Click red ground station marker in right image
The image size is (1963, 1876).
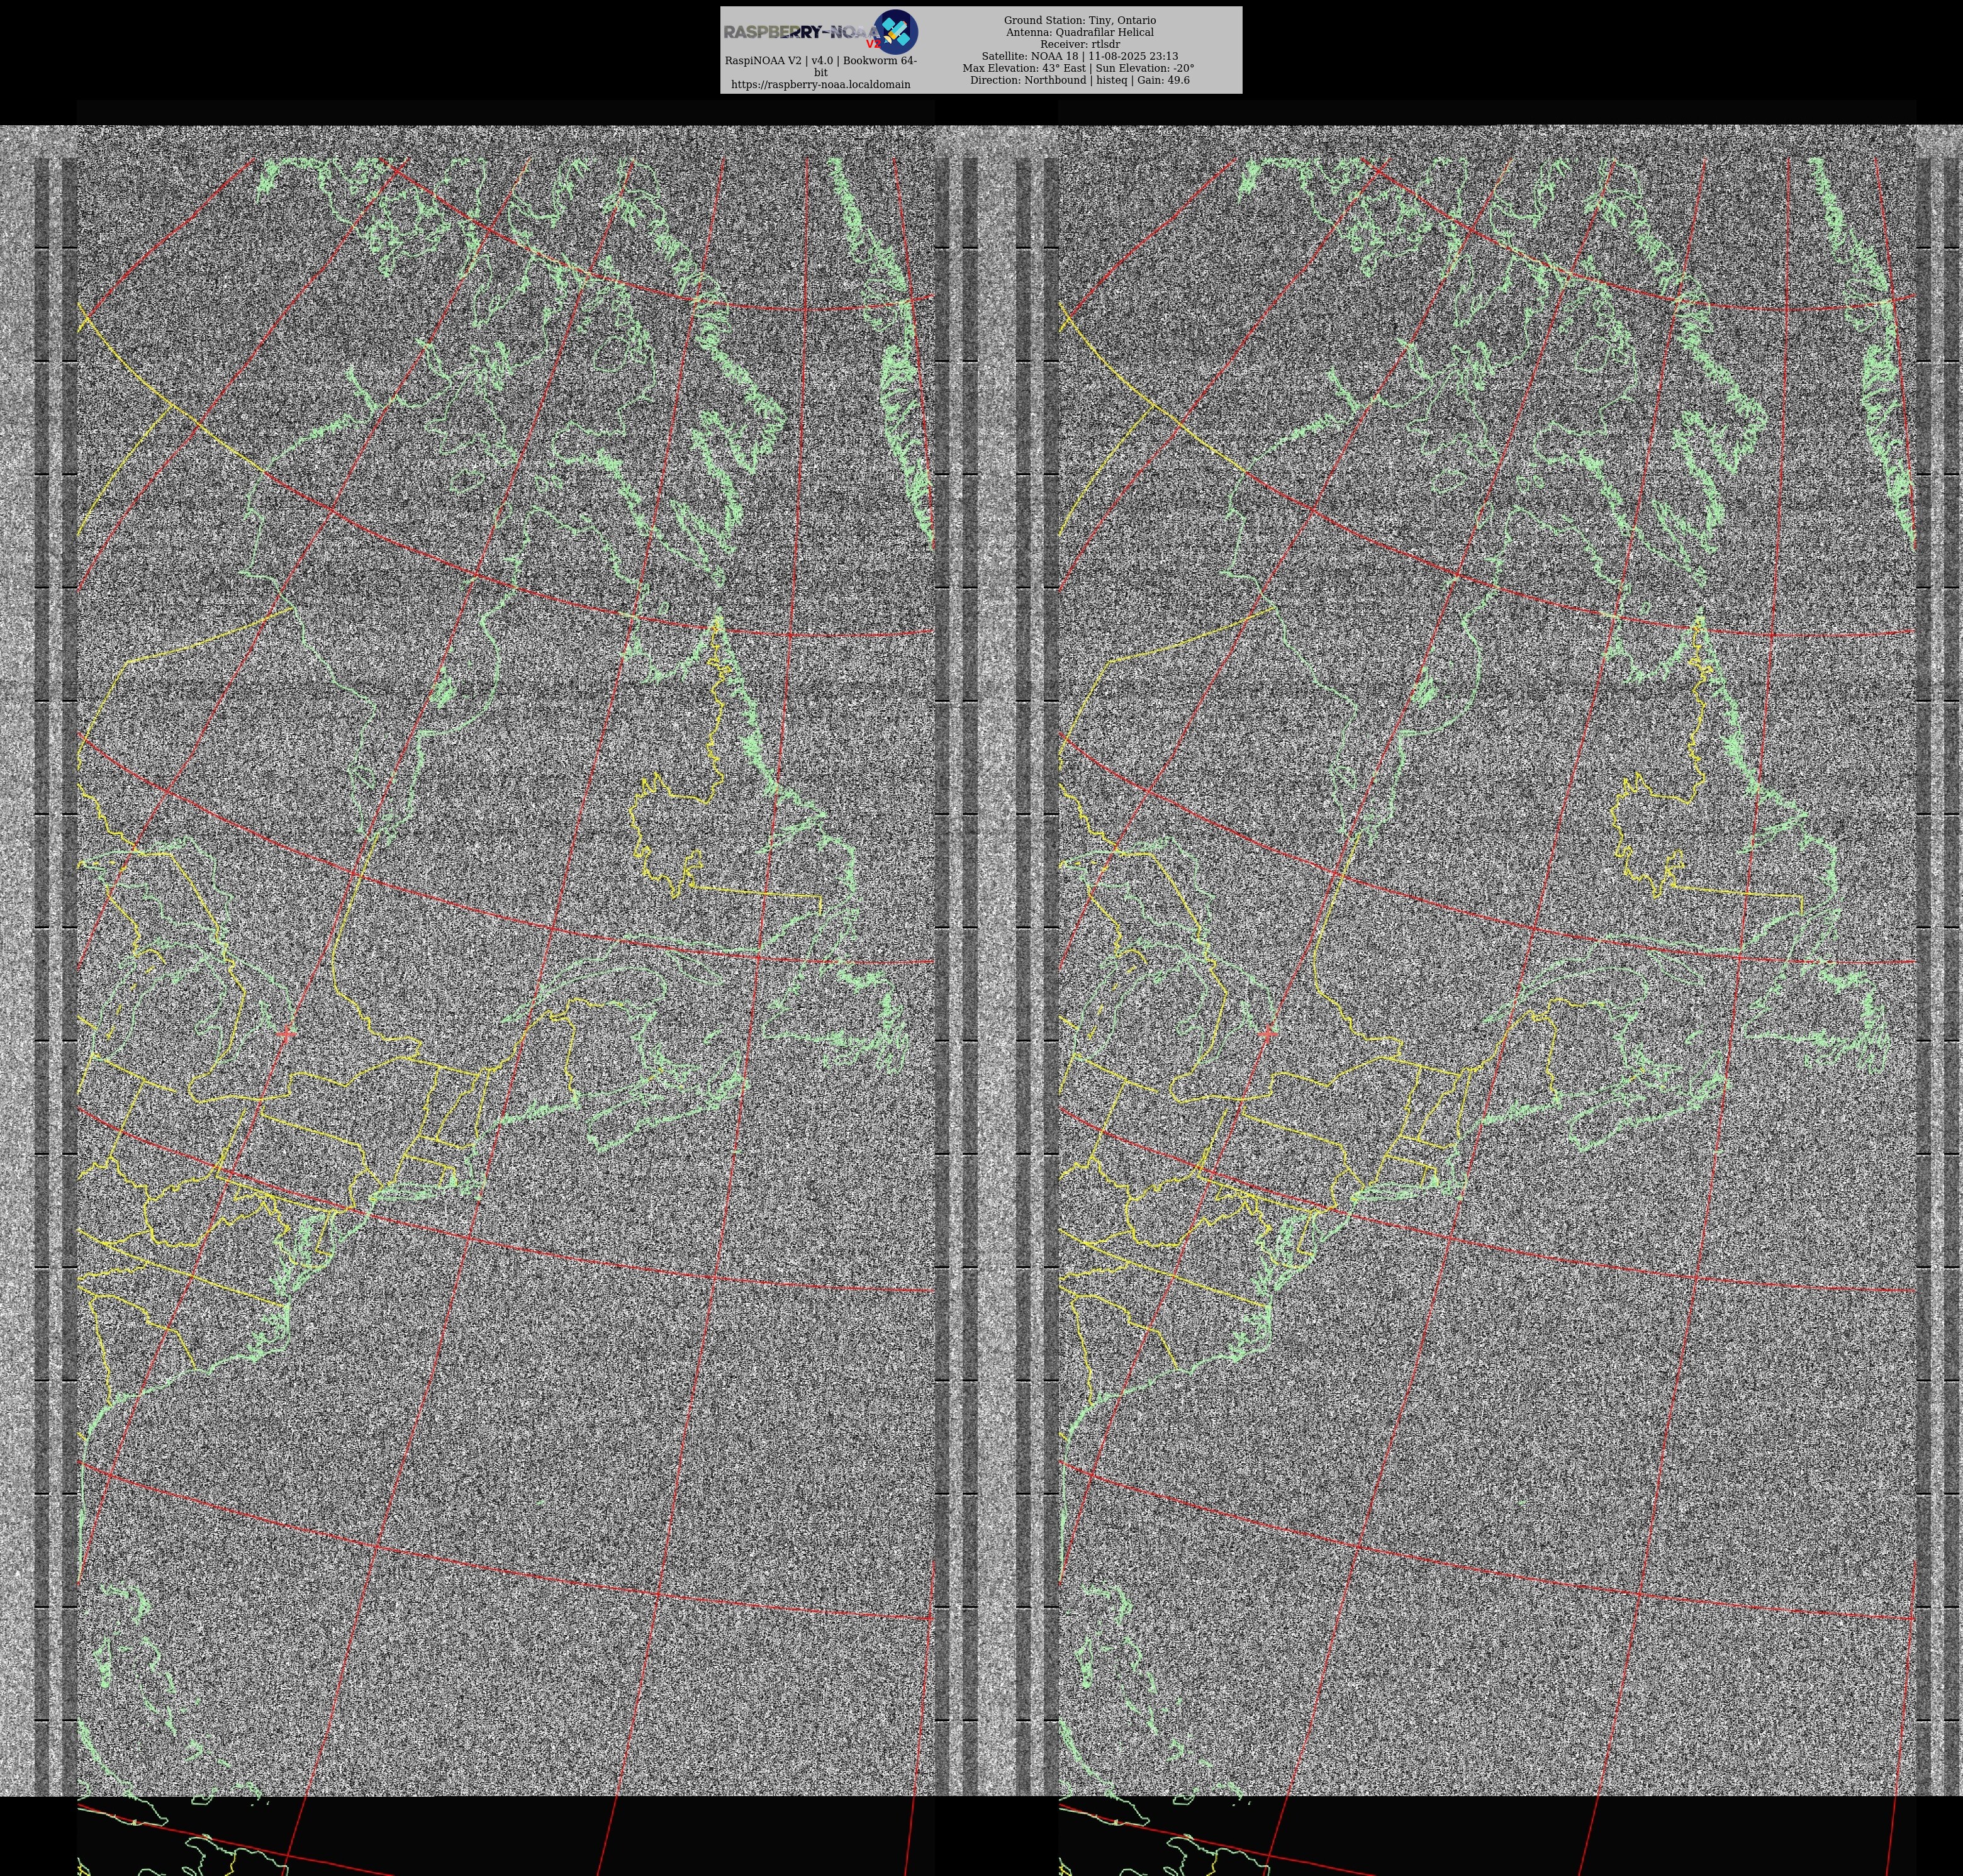(x=1268, y=1034)
